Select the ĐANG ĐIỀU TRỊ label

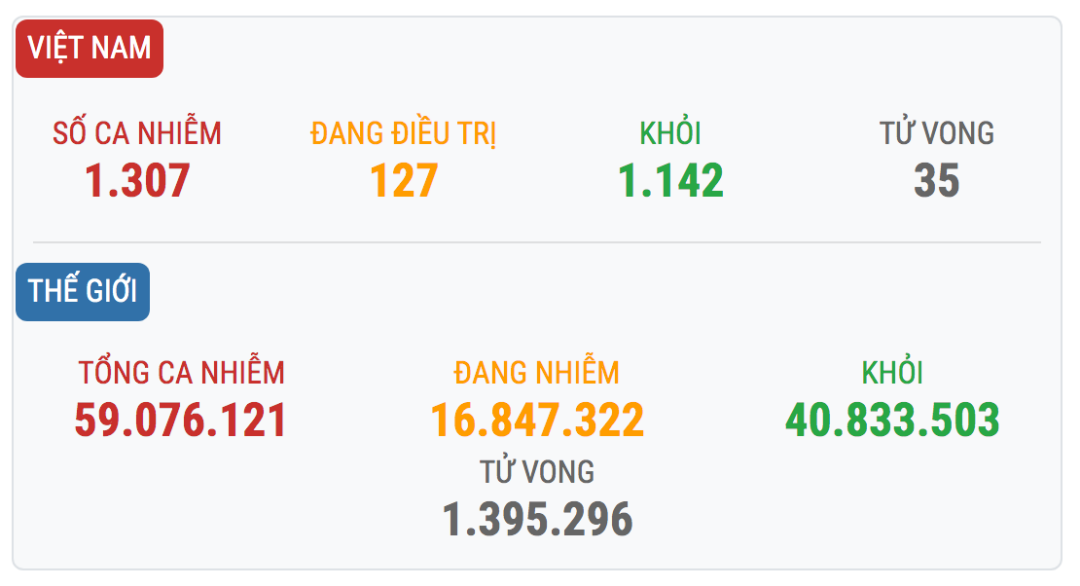coord(403,134)
